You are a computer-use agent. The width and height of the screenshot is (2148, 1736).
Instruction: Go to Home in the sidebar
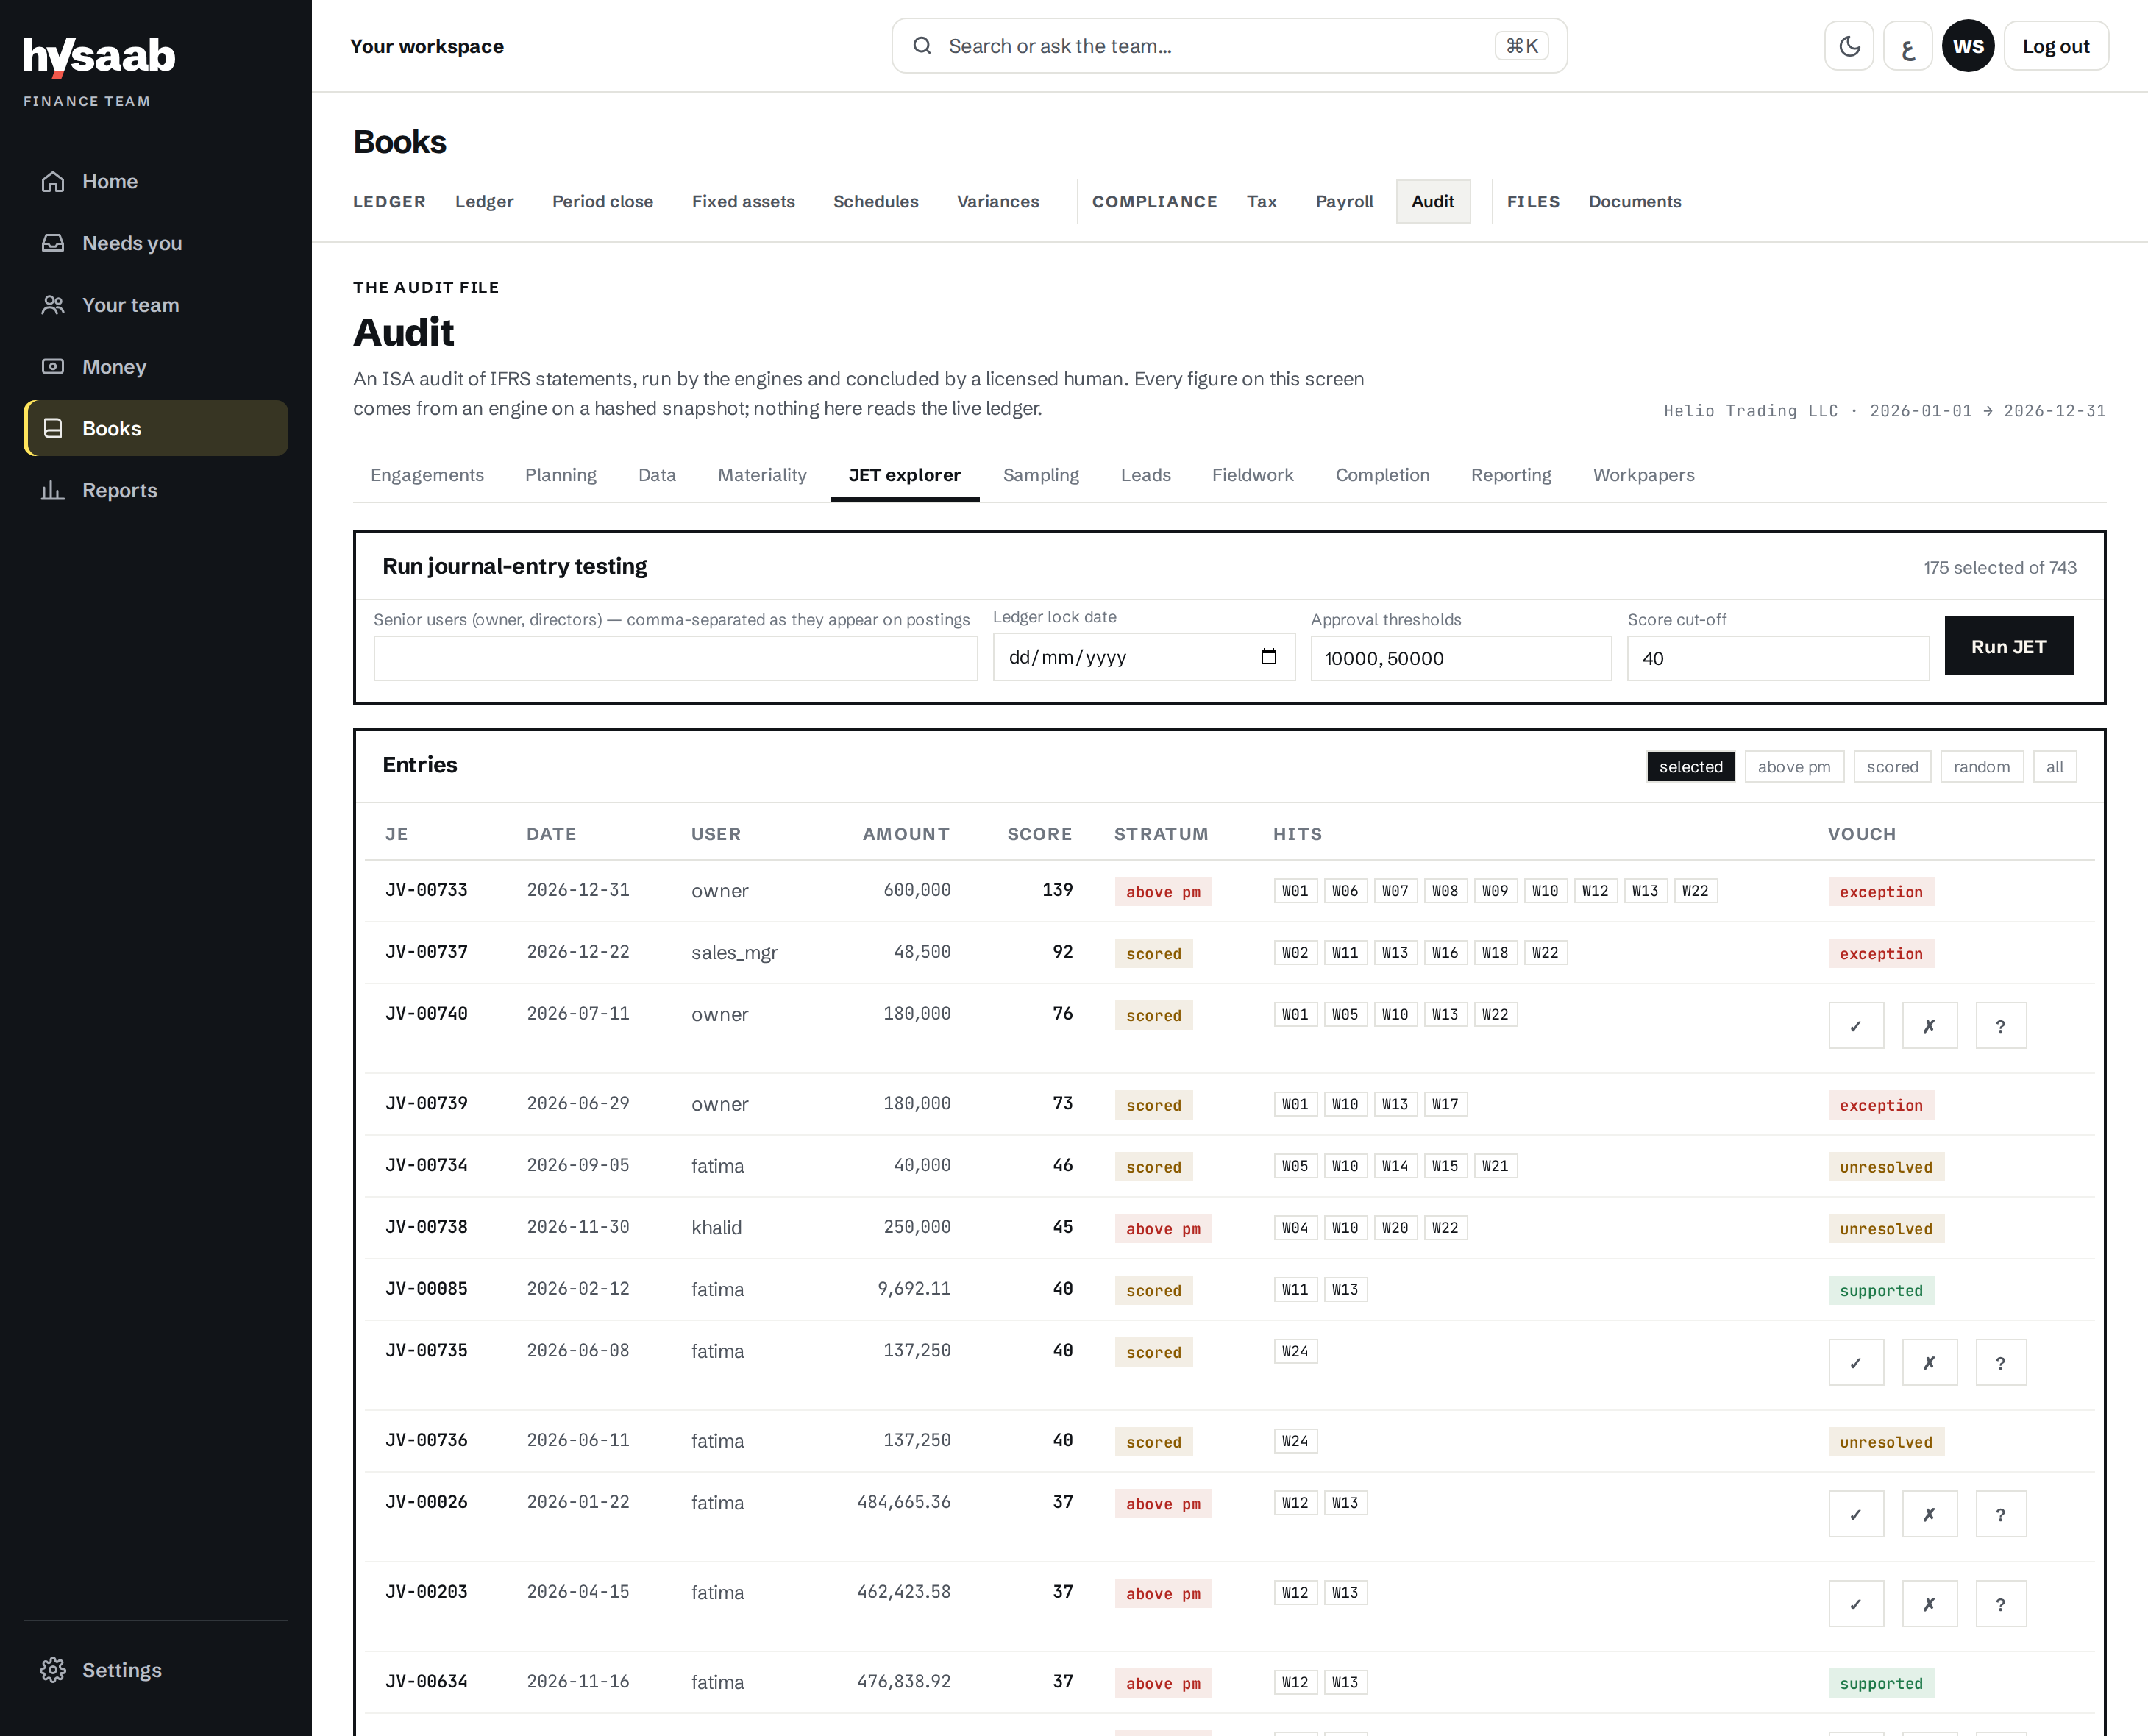point(156,182)
